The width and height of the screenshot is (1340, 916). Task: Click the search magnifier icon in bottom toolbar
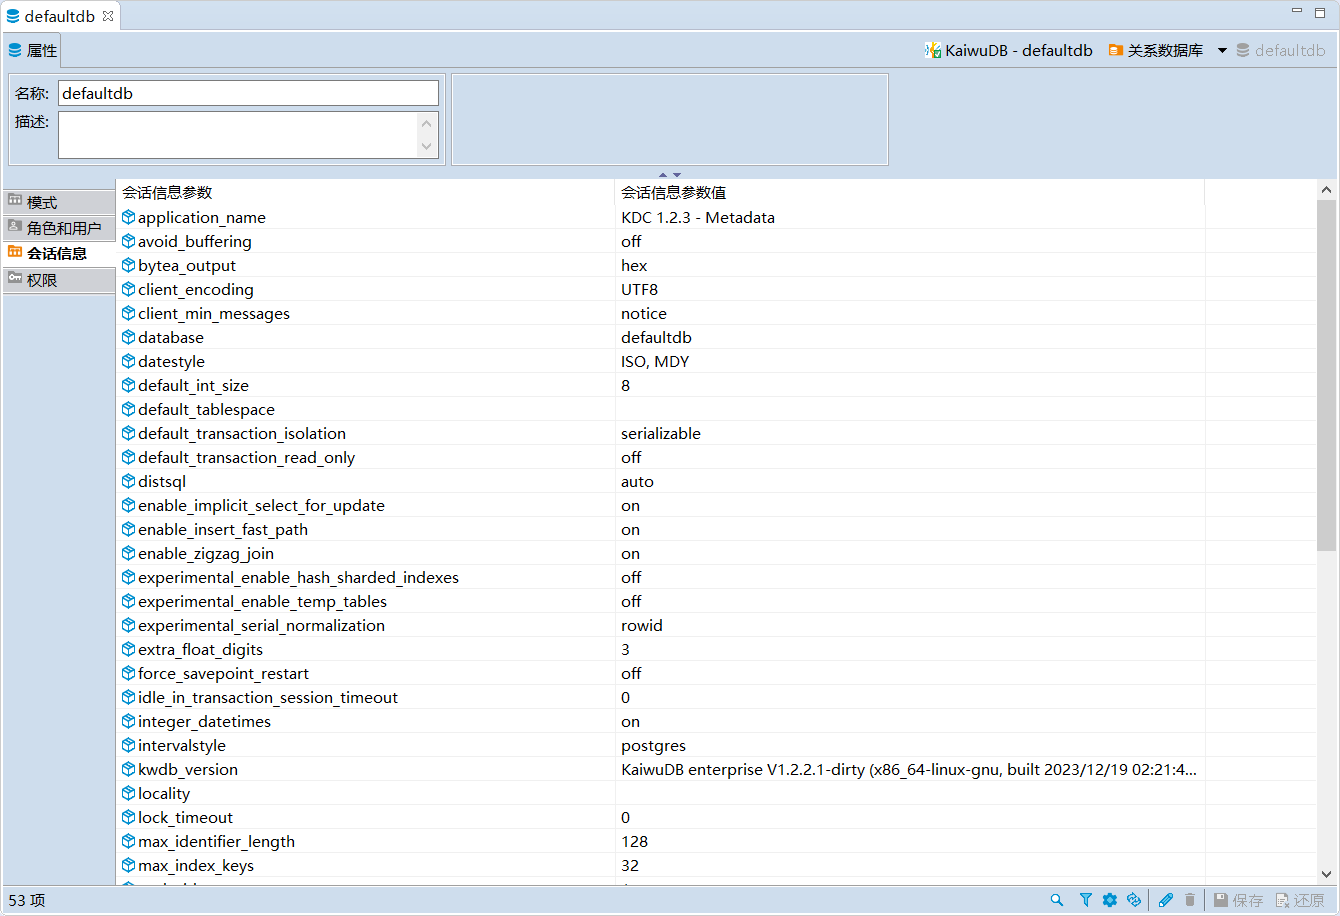[1057, 900]
